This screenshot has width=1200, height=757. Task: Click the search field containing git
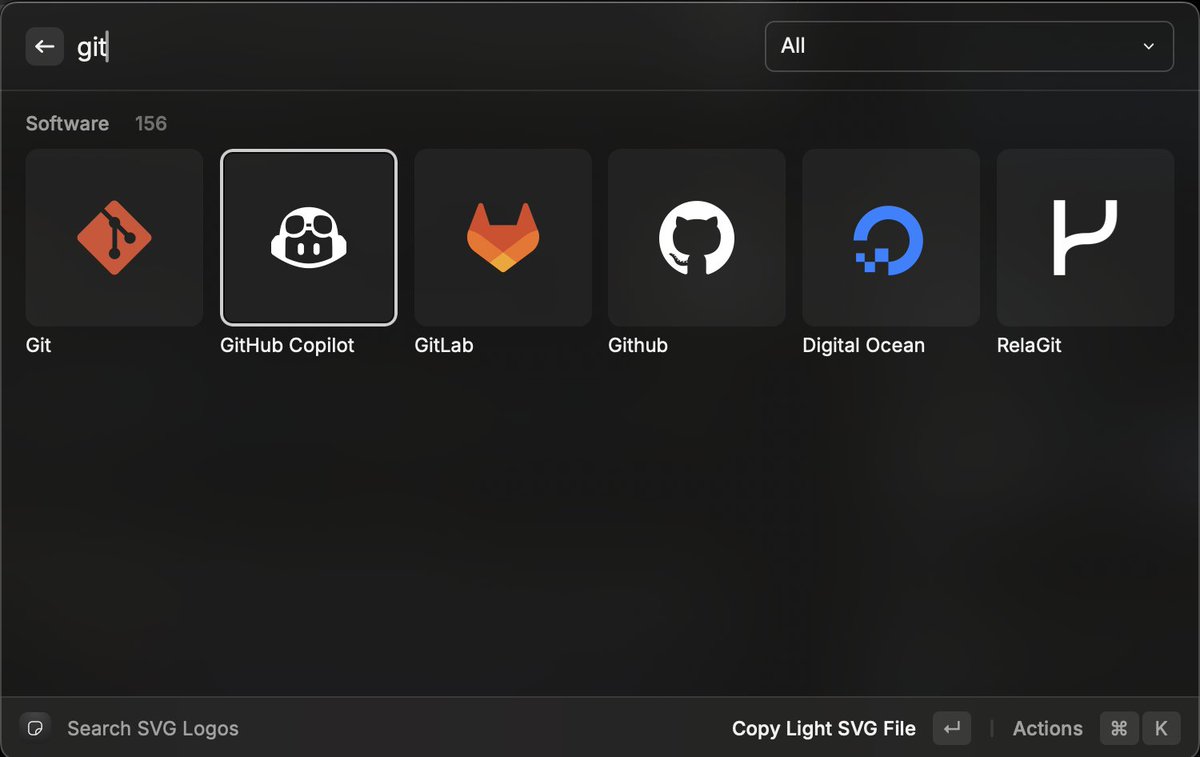click(x=410, y=47)
